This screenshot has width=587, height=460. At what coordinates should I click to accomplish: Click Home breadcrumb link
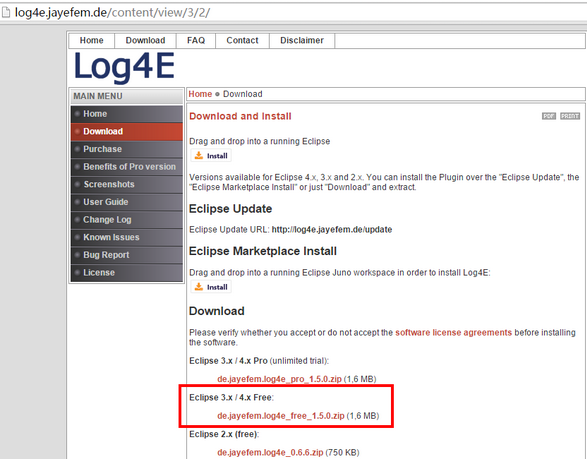[200, 94]
